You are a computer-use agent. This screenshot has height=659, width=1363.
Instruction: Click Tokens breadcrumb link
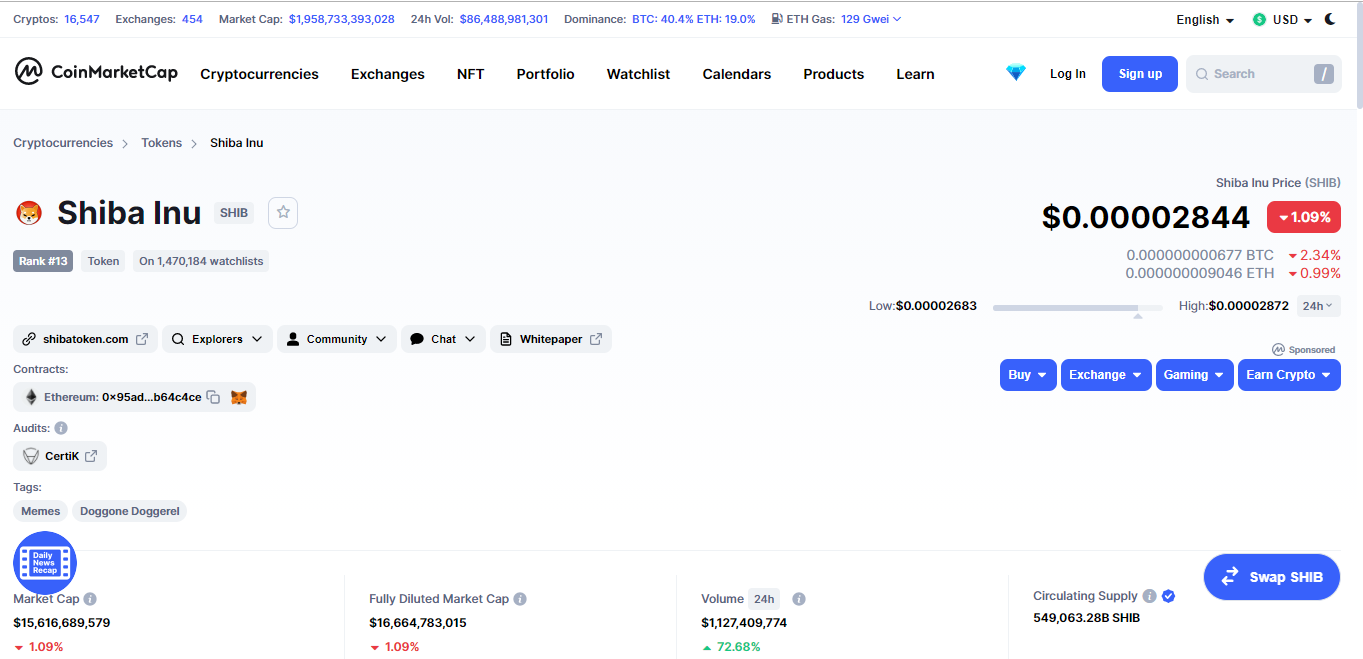pyautogui.click(x=161, y=143)
